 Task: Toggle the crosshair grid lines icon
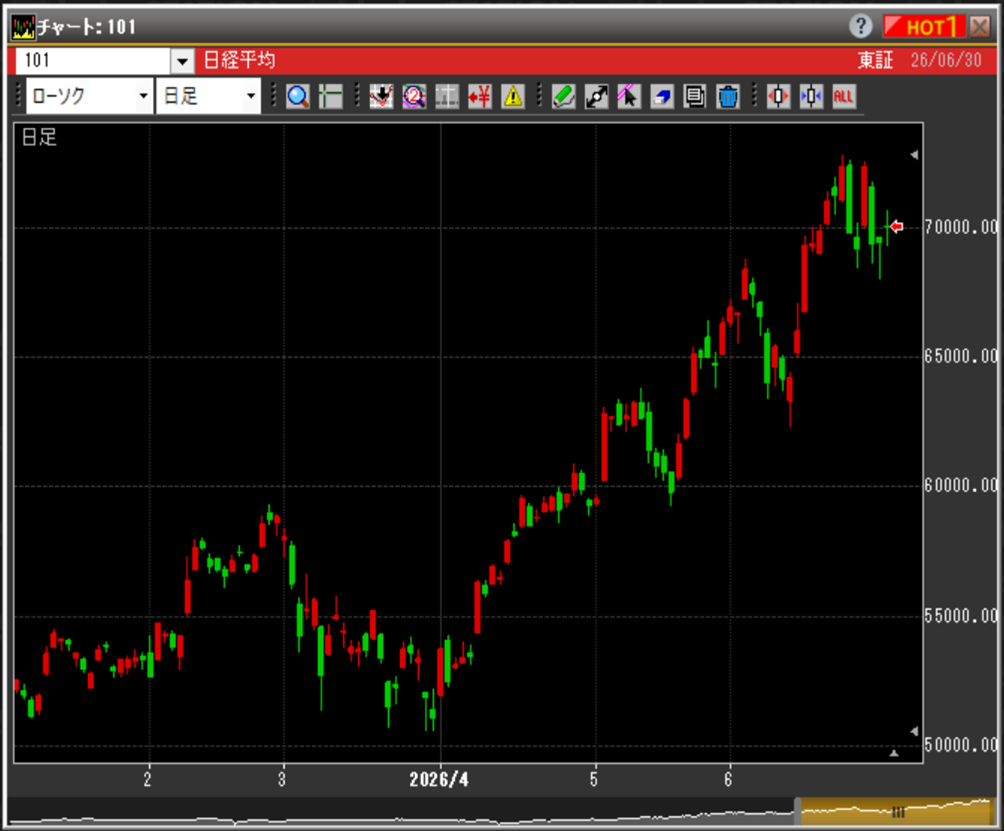pos(331,97)
